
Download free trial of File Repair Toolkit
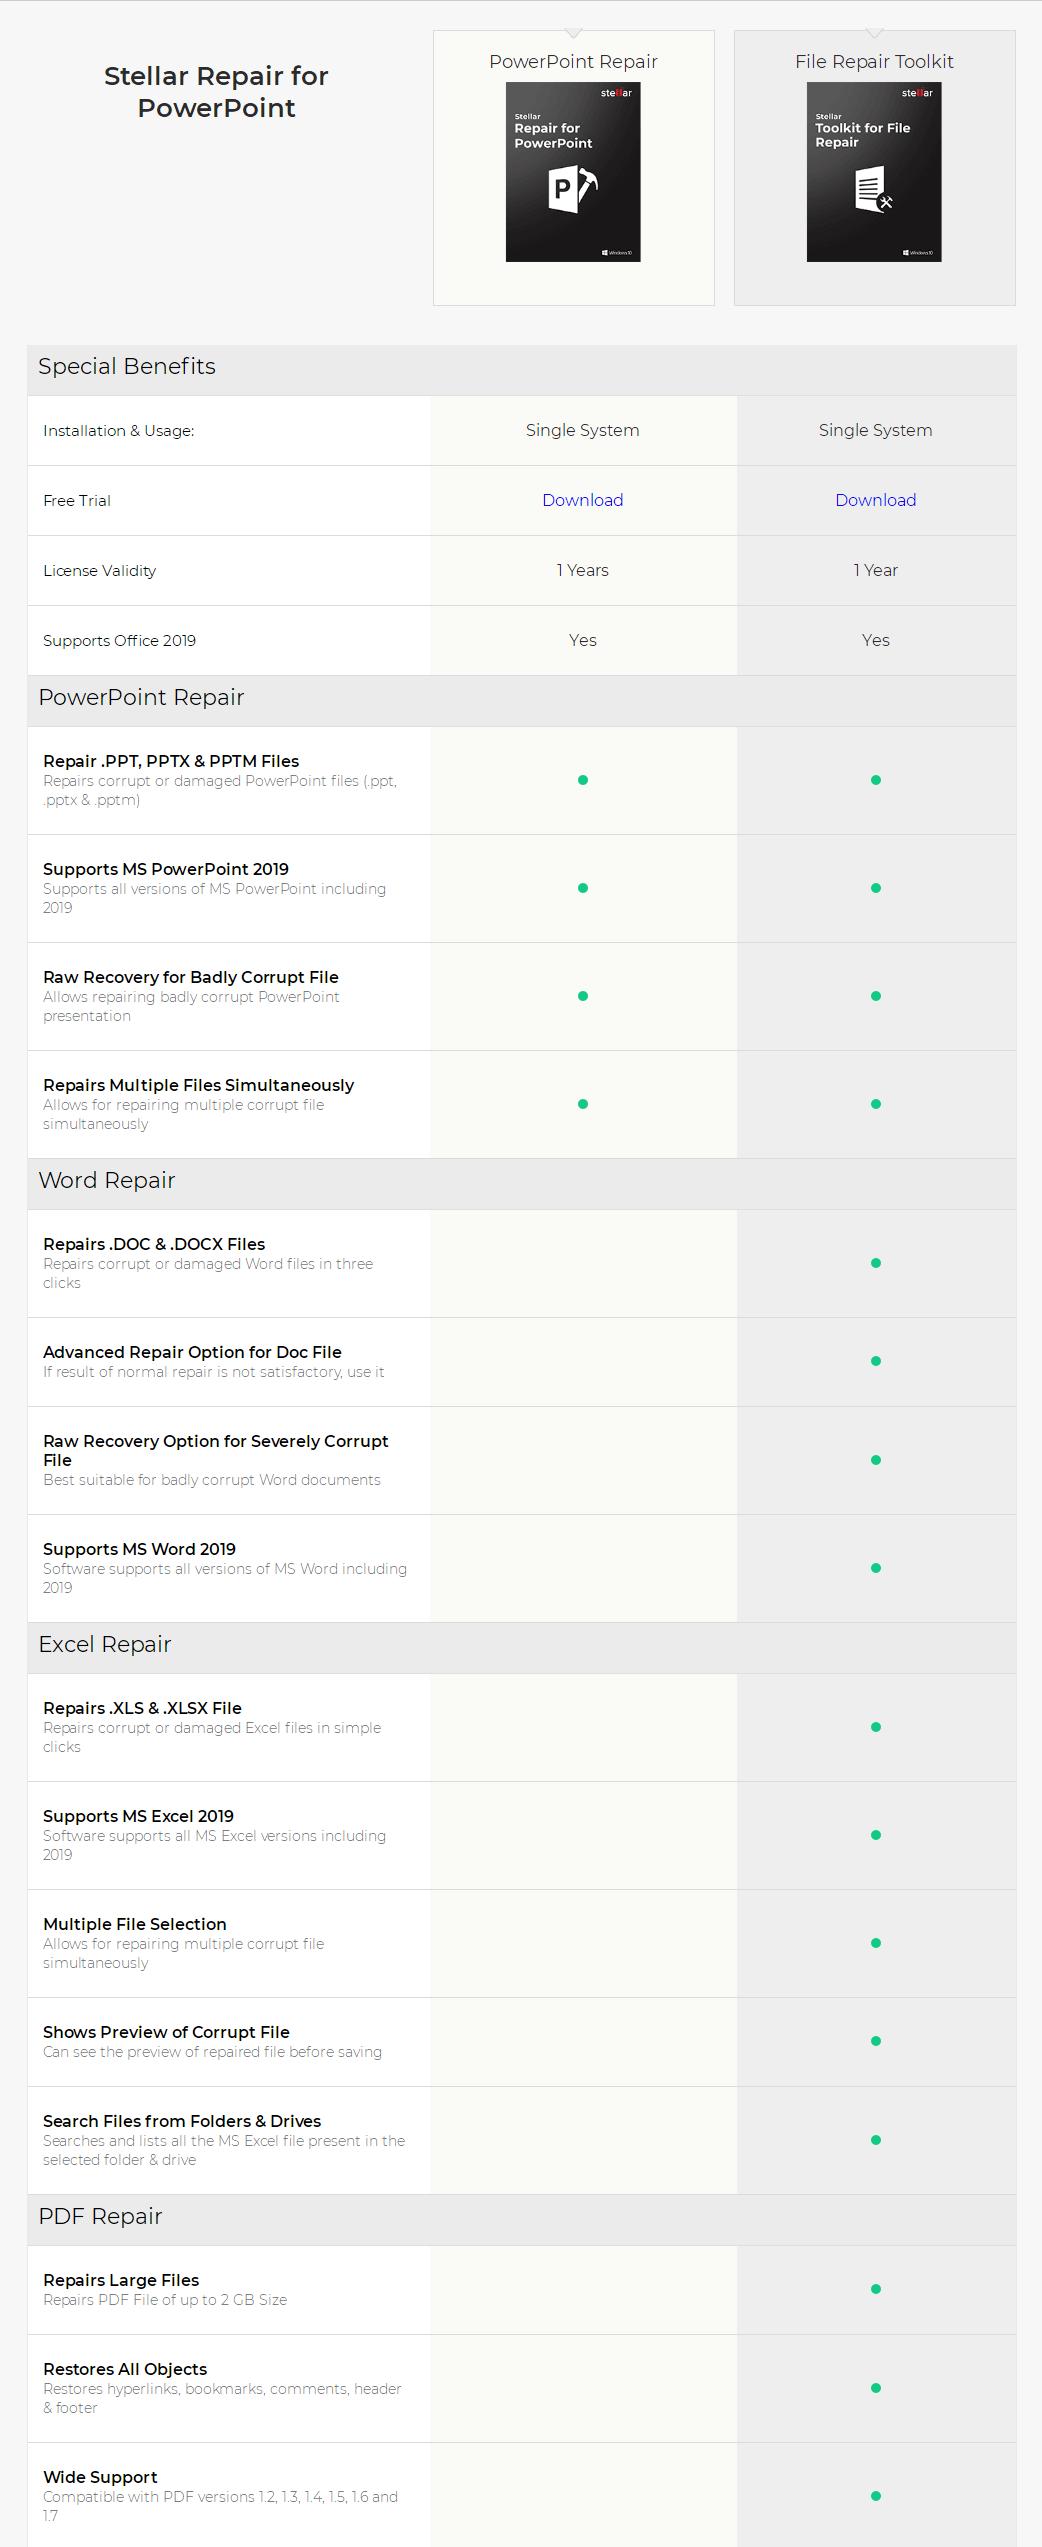(876, 500)
